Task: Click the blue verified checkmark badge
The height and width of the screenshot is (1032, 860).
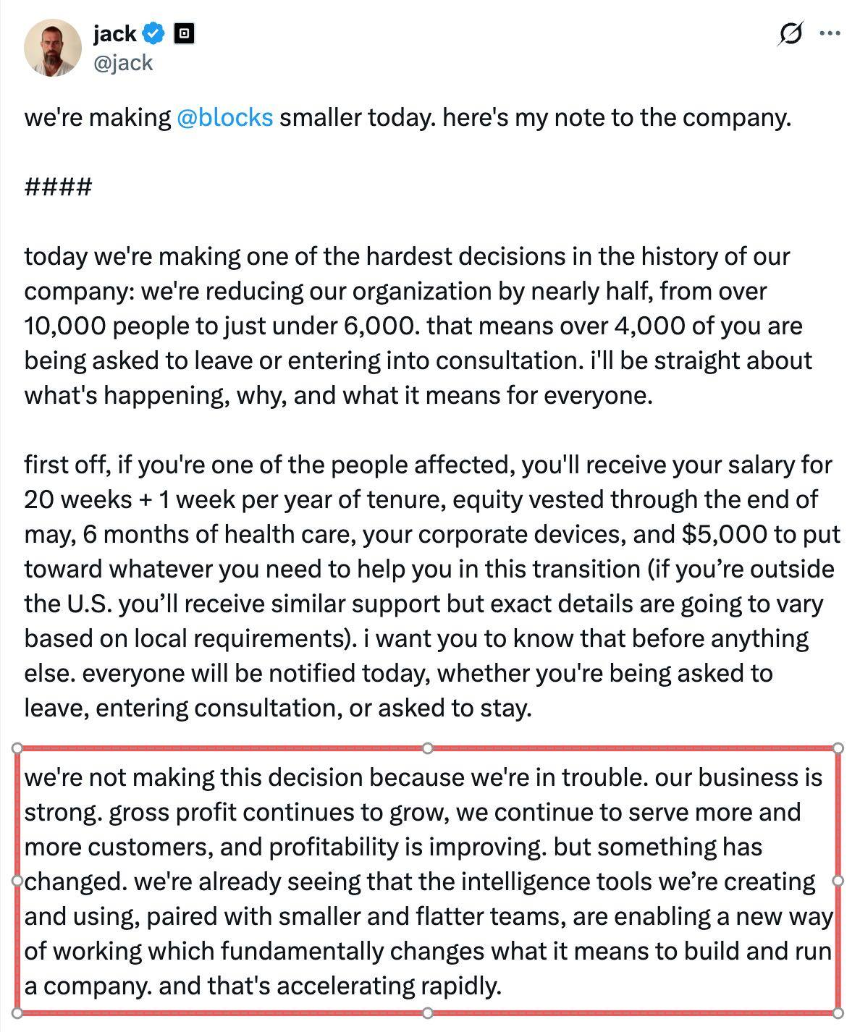Action: 151,32
